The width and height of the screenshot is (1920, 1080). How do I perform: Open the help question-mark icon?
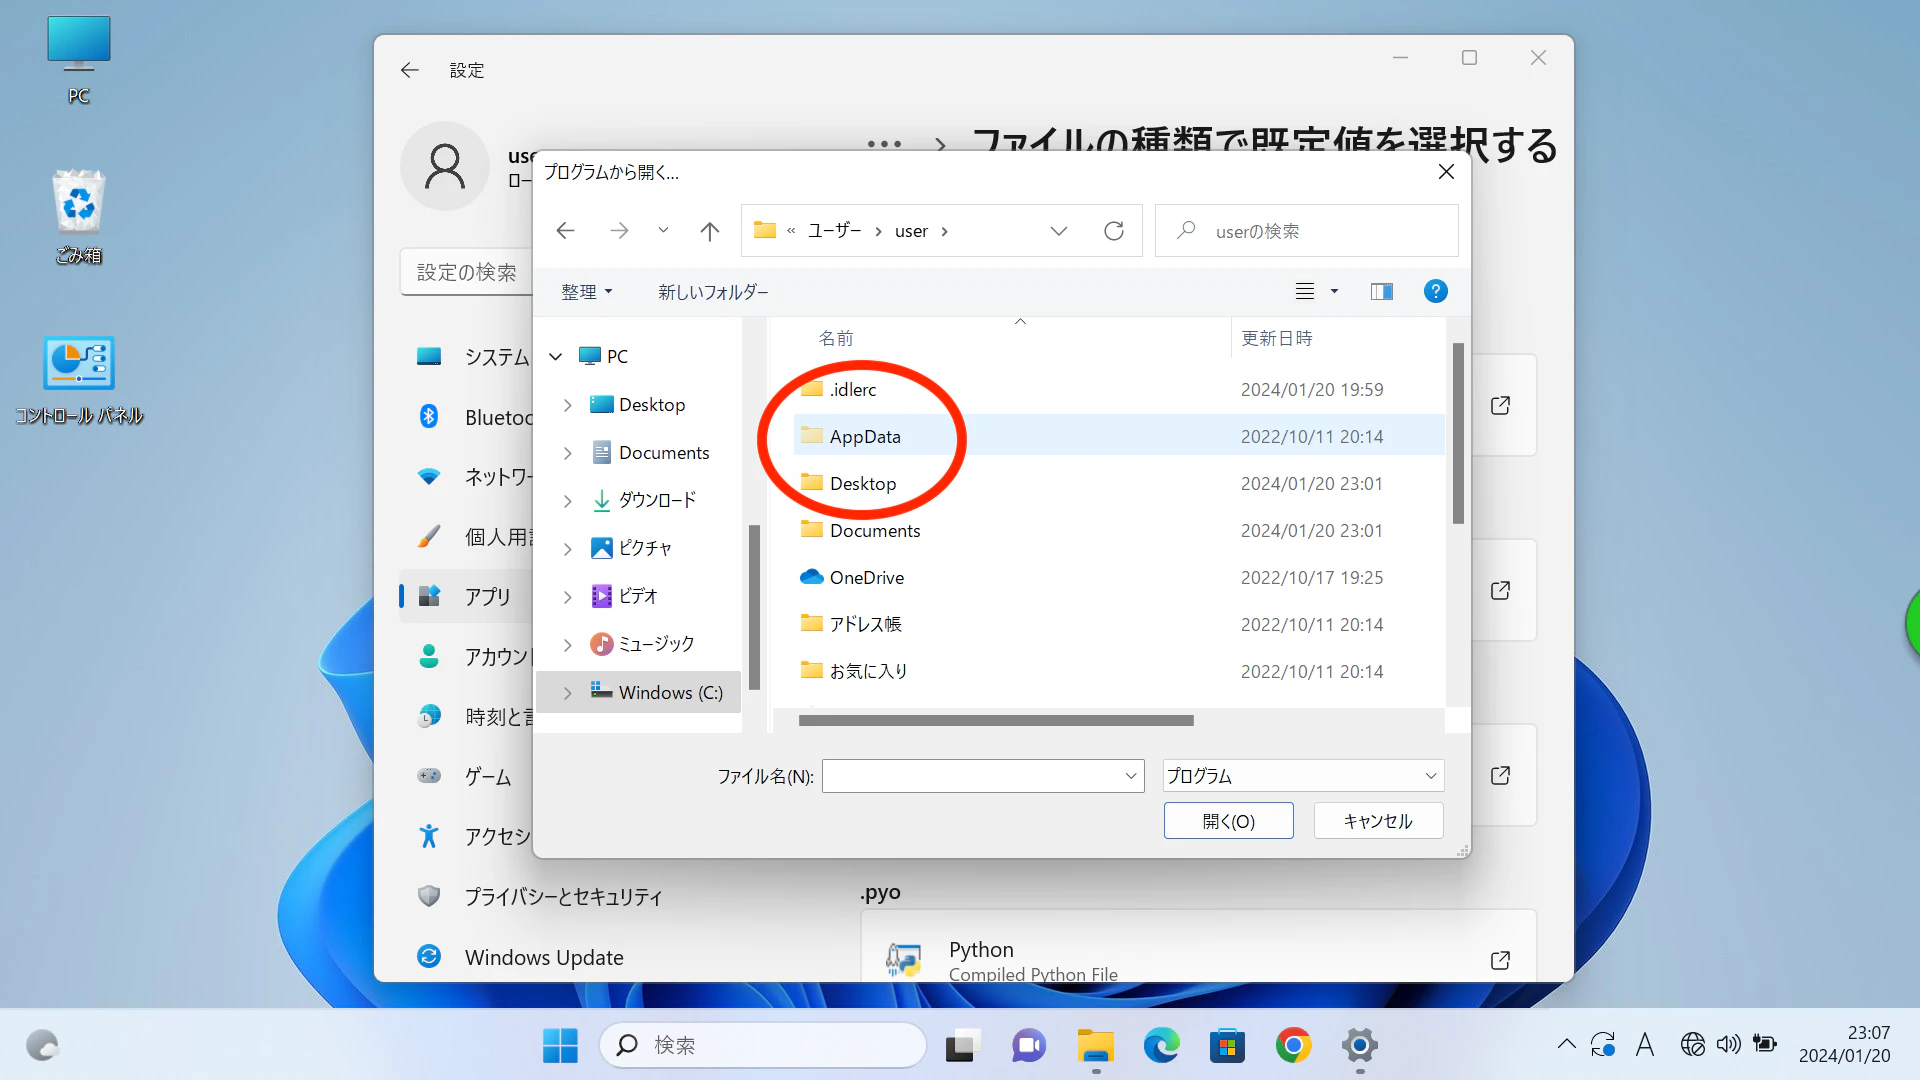tap(1435, 291)
